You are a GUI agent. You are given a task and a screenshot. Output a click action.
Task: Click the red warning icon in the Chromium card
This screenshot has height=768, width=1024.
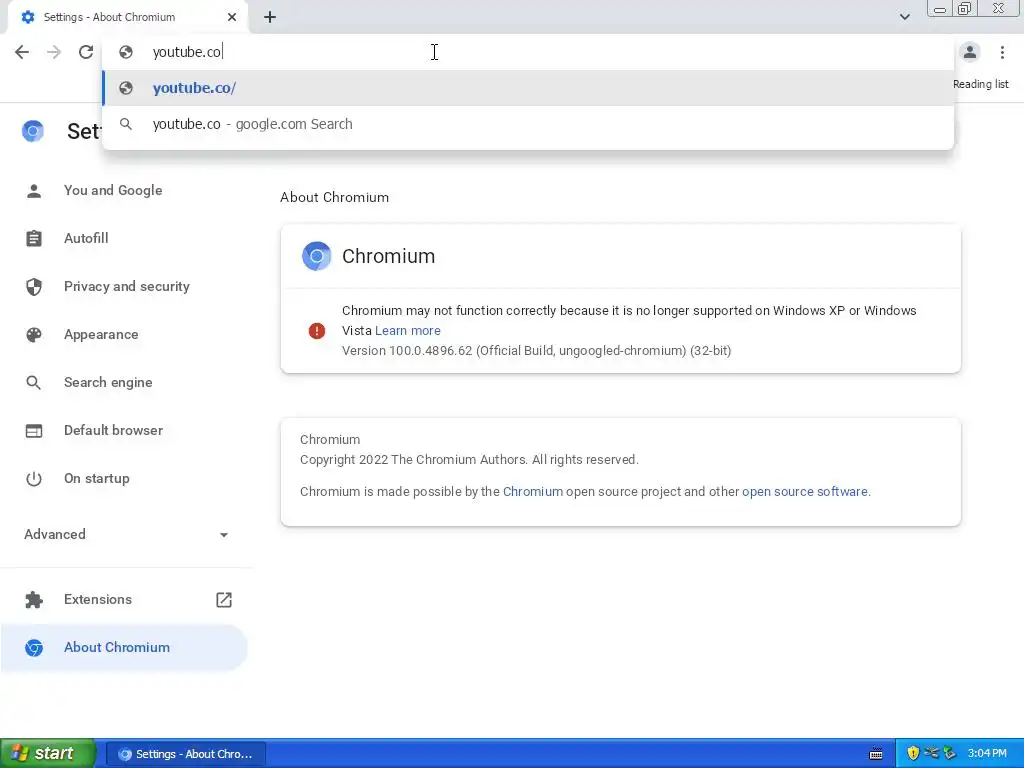317,331
